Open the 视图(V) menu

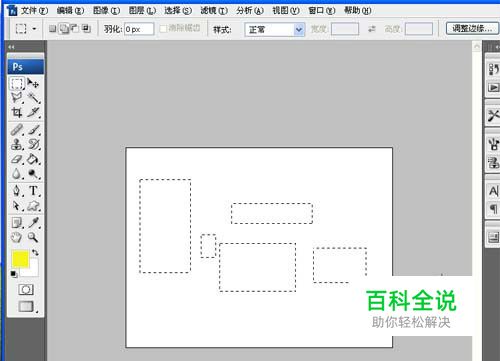pyautogui.click(x=286, y=11)
